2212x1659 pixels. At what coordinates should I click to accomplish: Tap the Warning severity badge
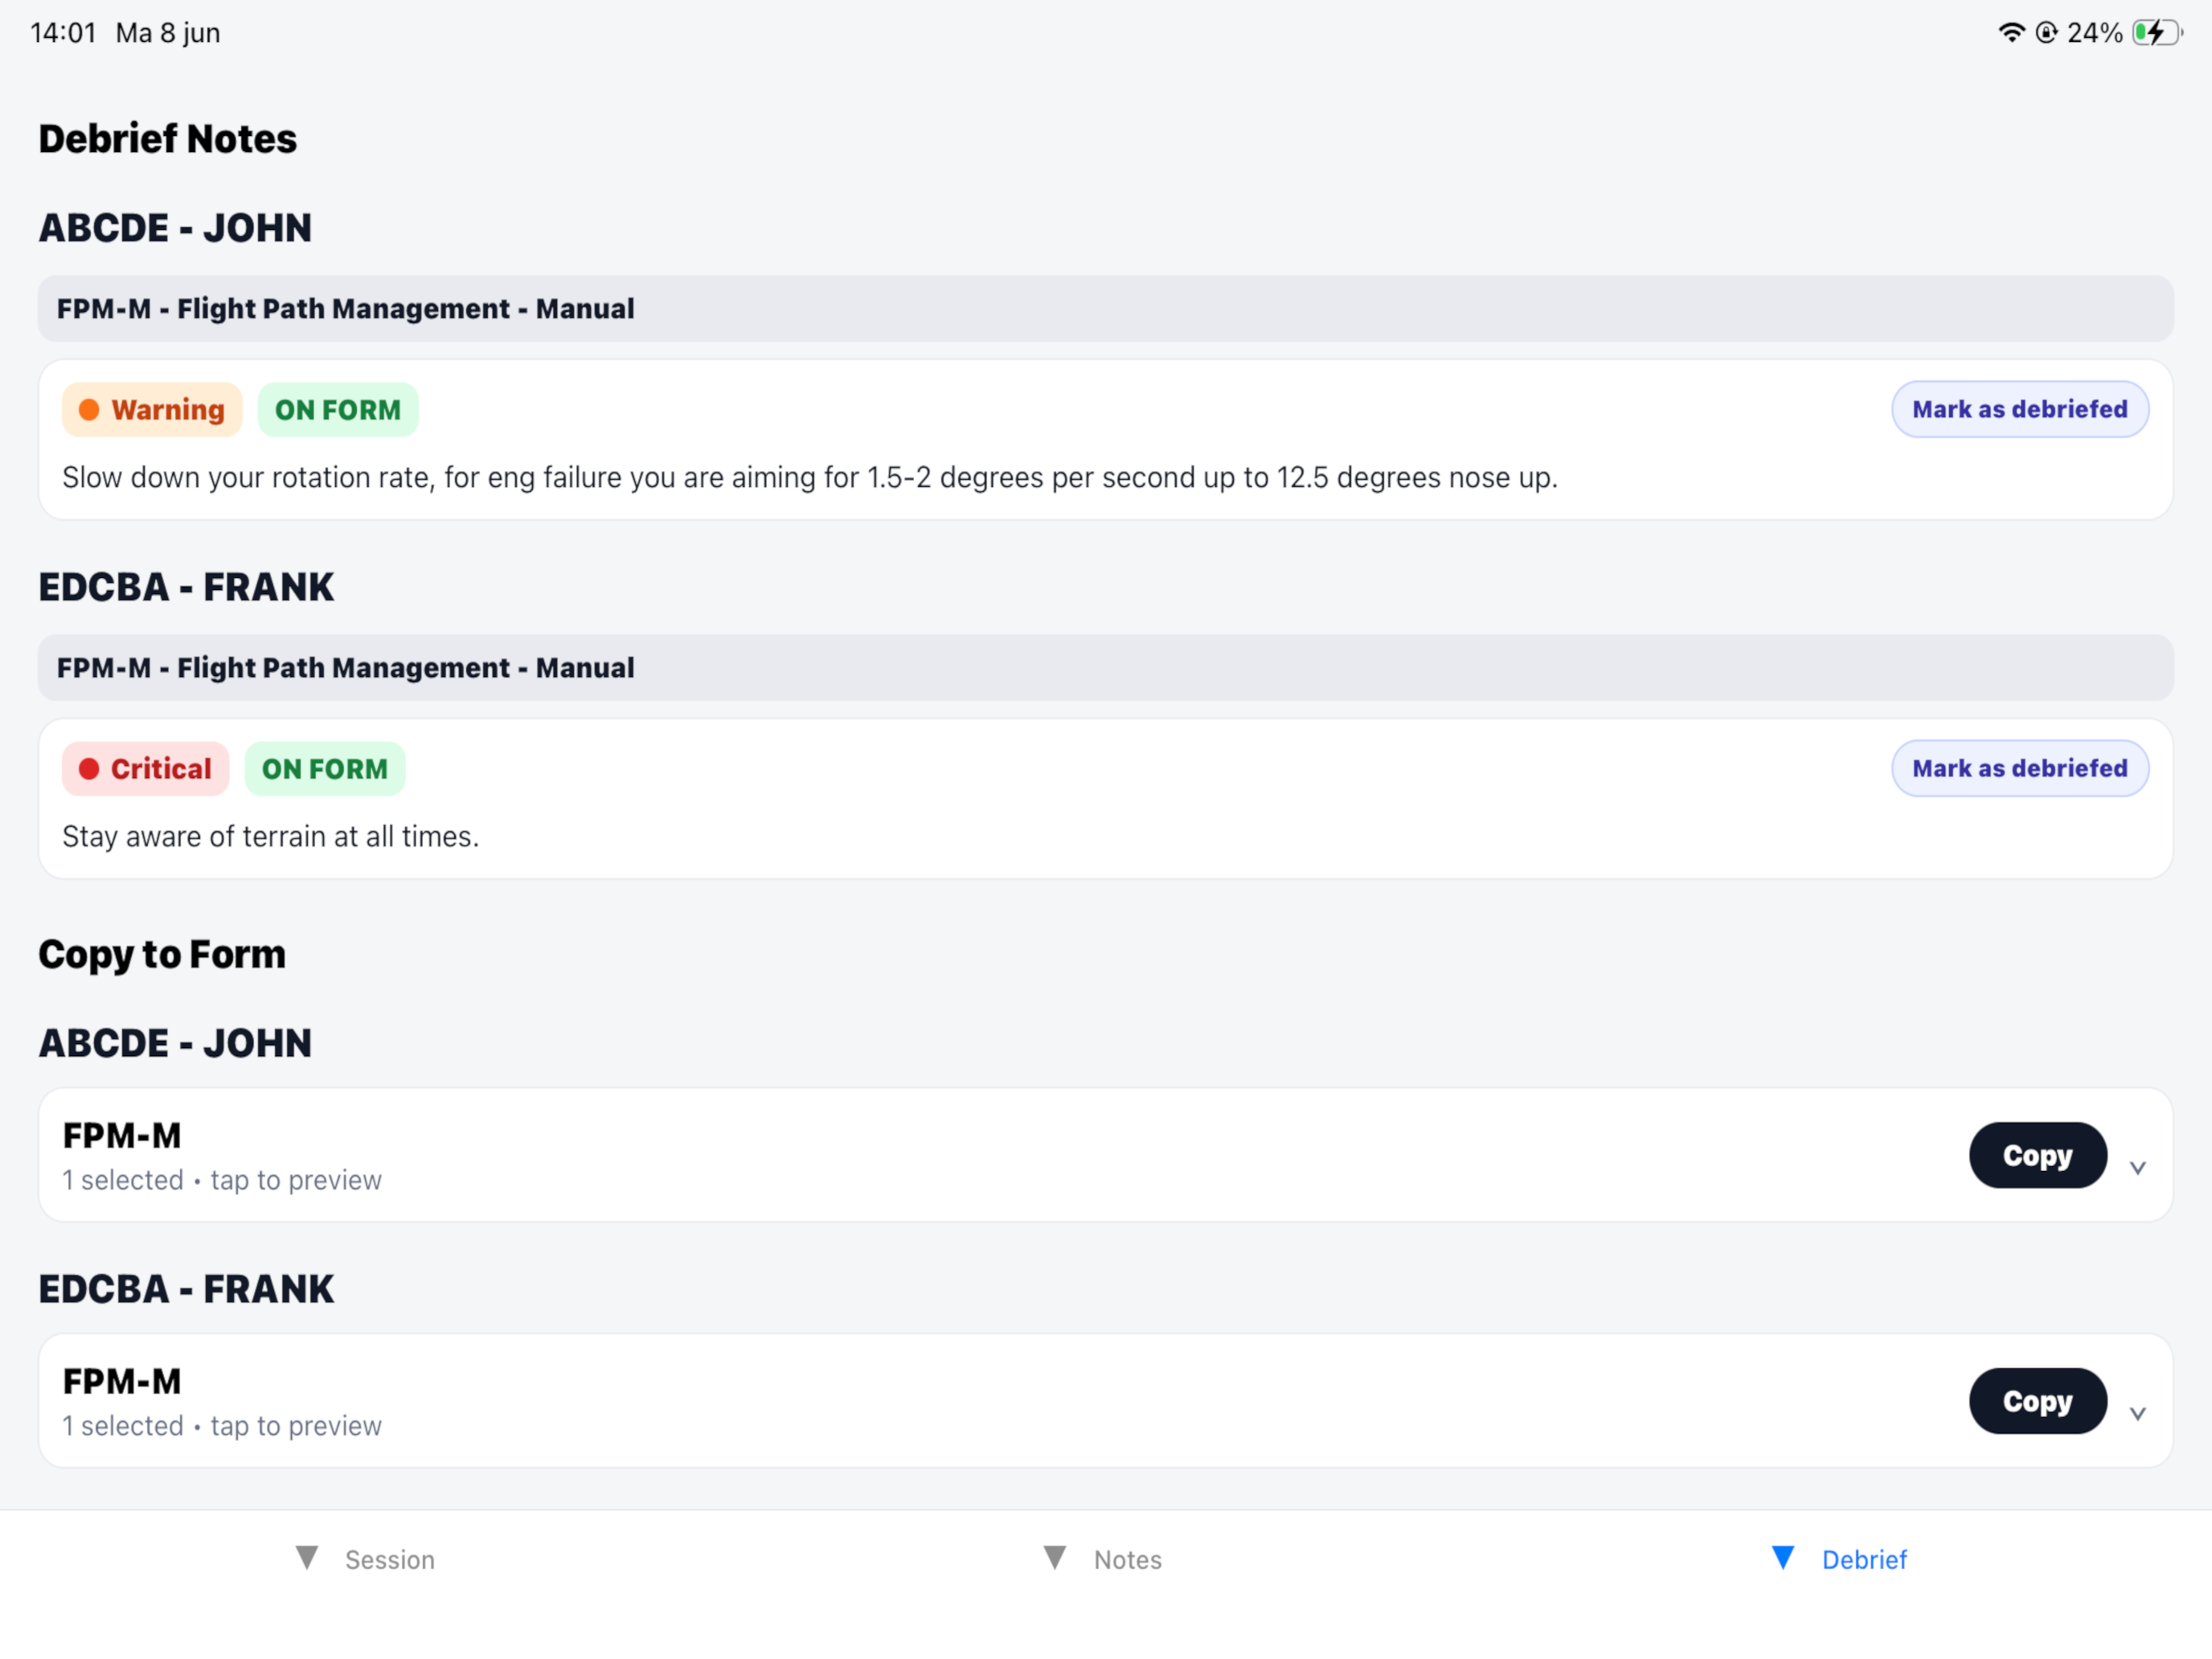pyautogui.click(x=152, y=410)
